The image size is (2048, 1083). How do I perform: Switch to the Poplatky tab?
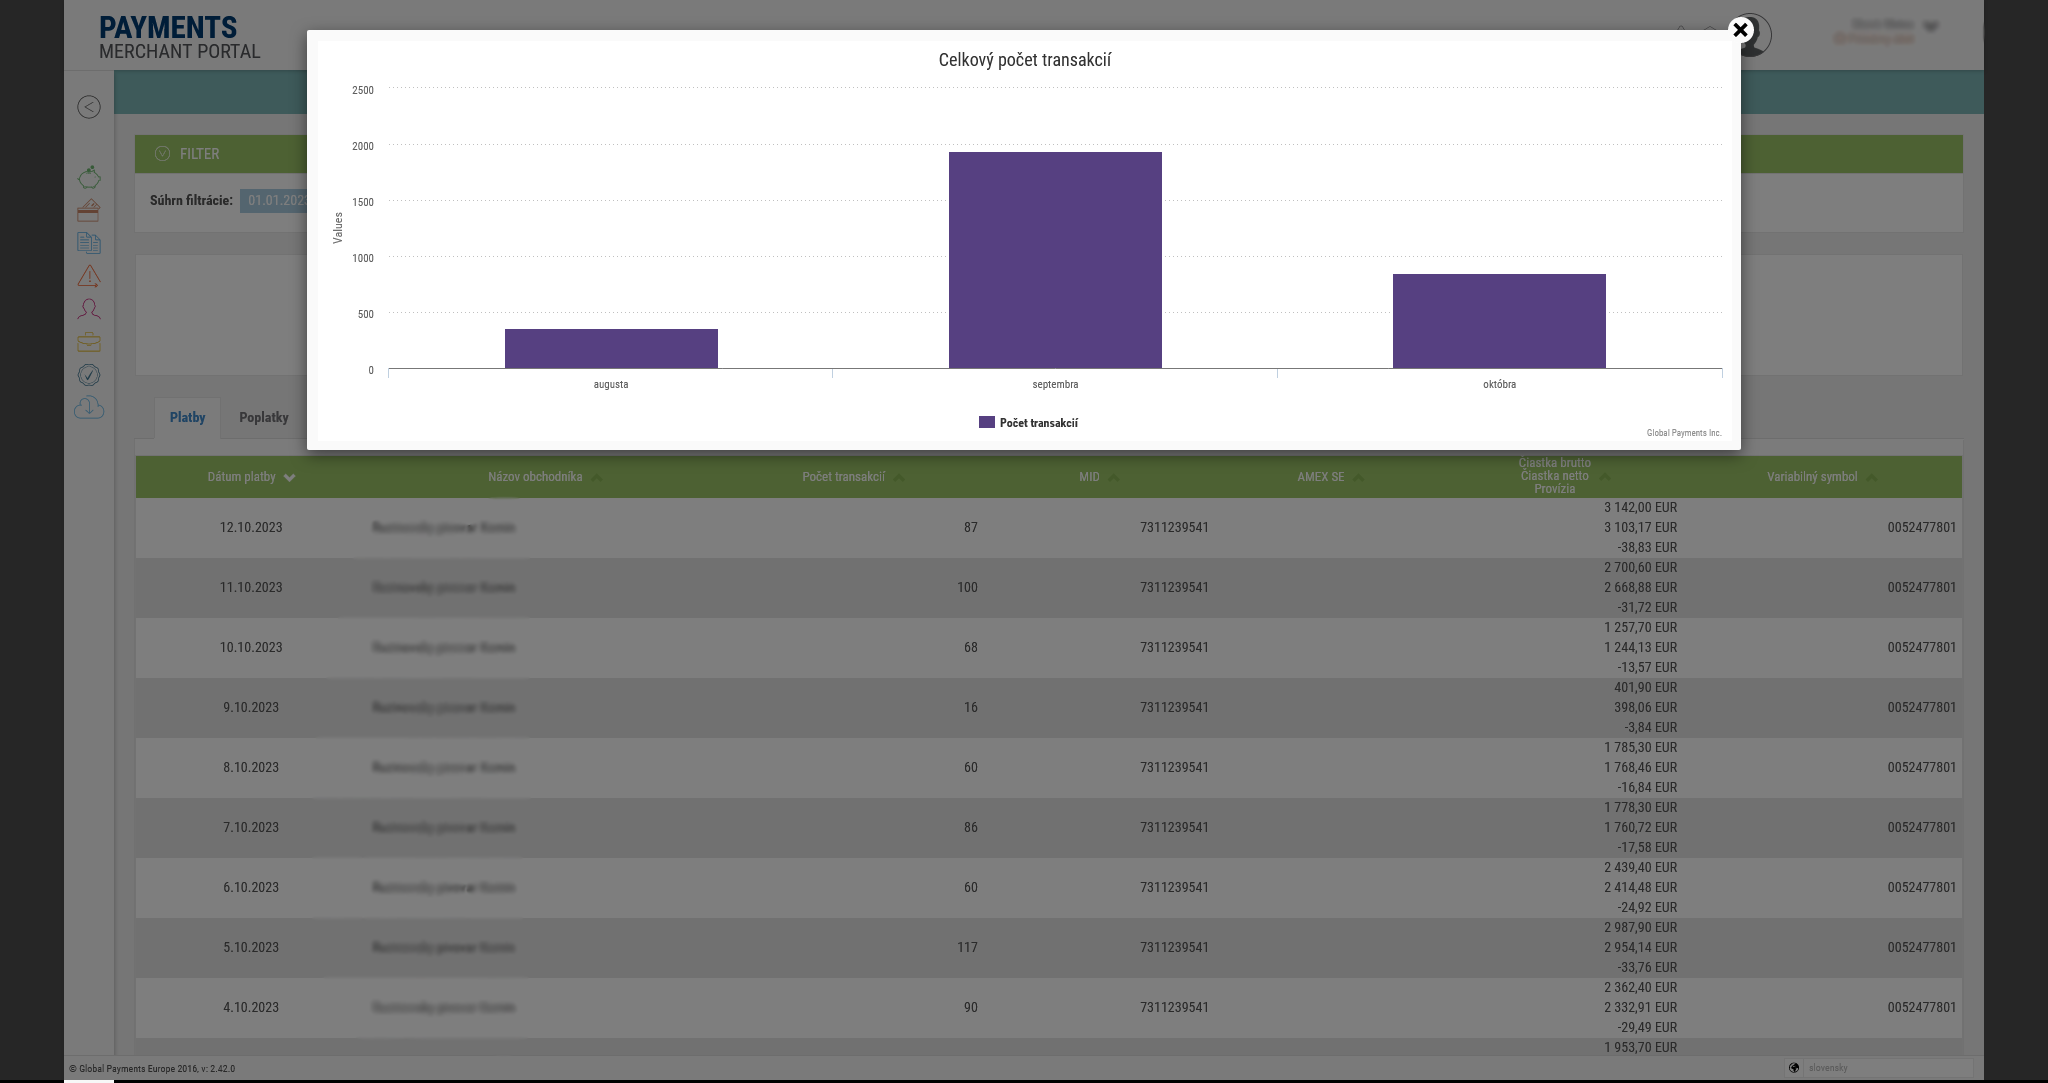[x=264, y=418]
